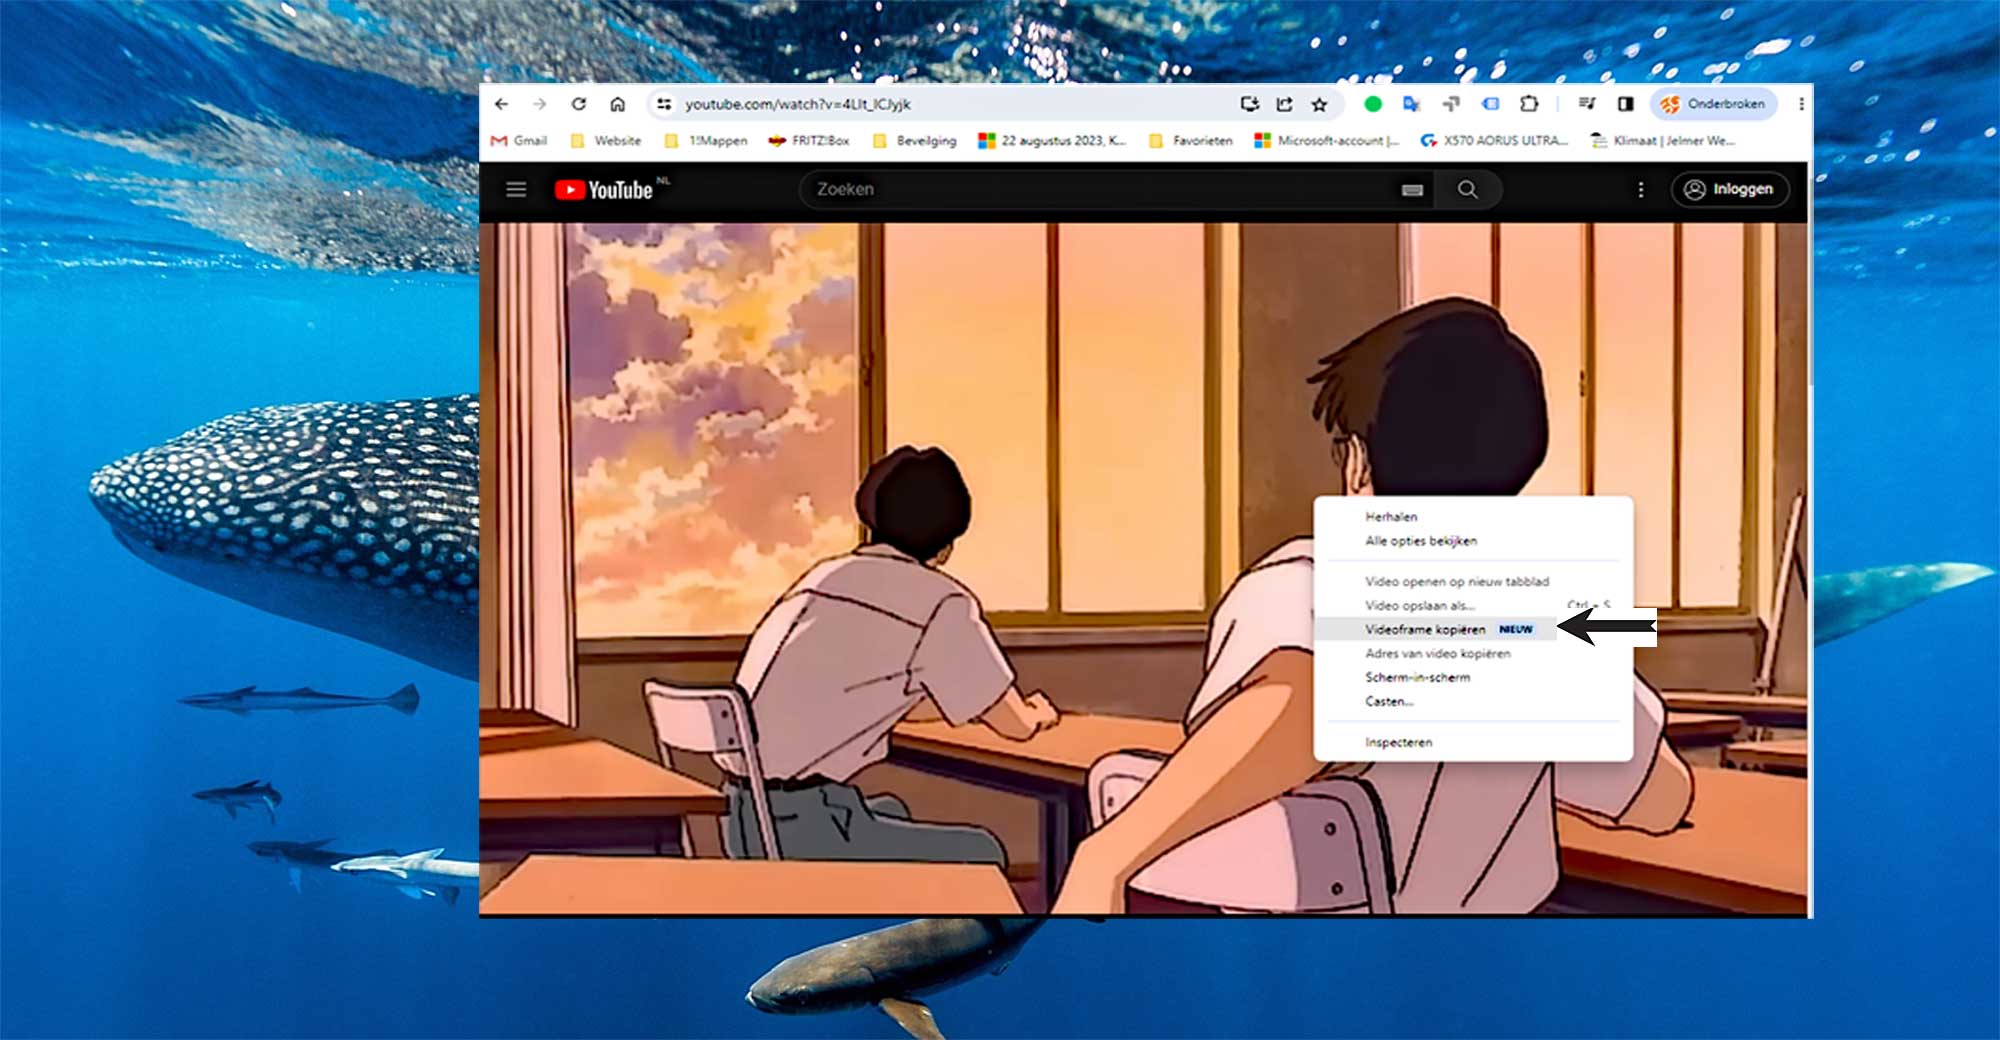This screenshot has height=1040, width=2000.
Task: Toggle the browser side panel icon
Action: pyautogui.click(x=1626, y=104)
